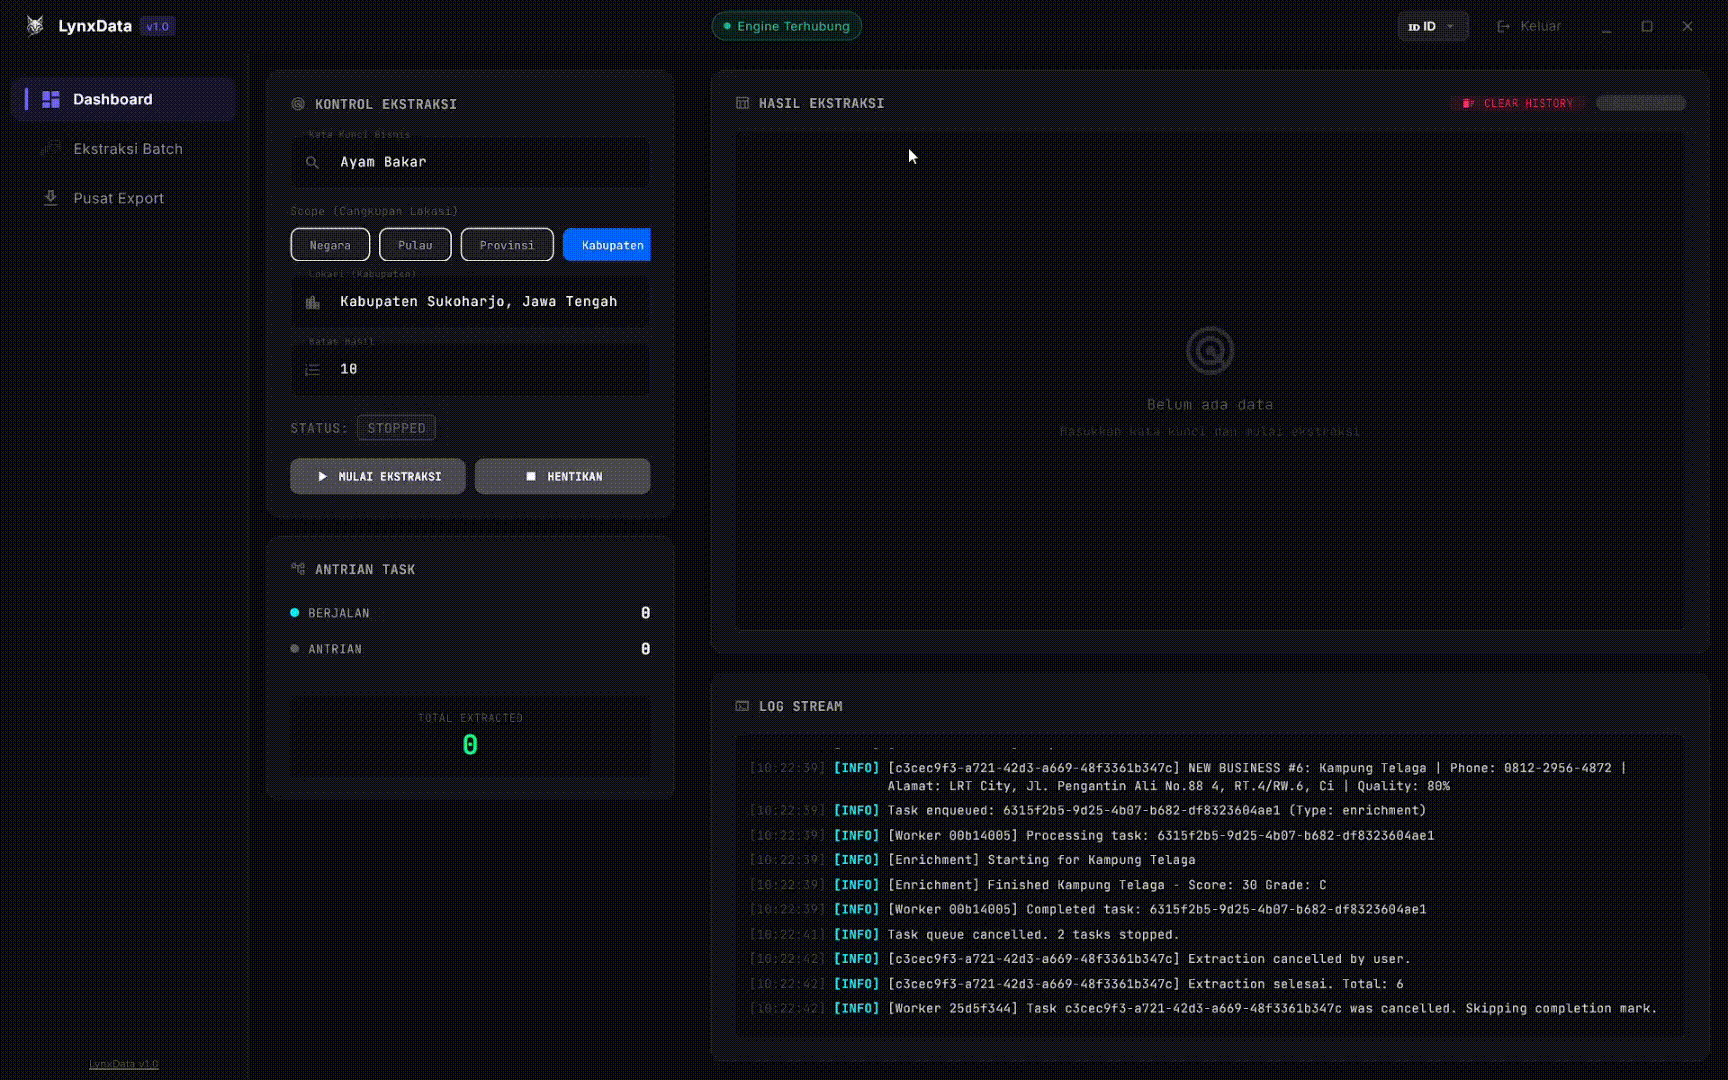Click the Pusat Export download icon

click(51, 198)
